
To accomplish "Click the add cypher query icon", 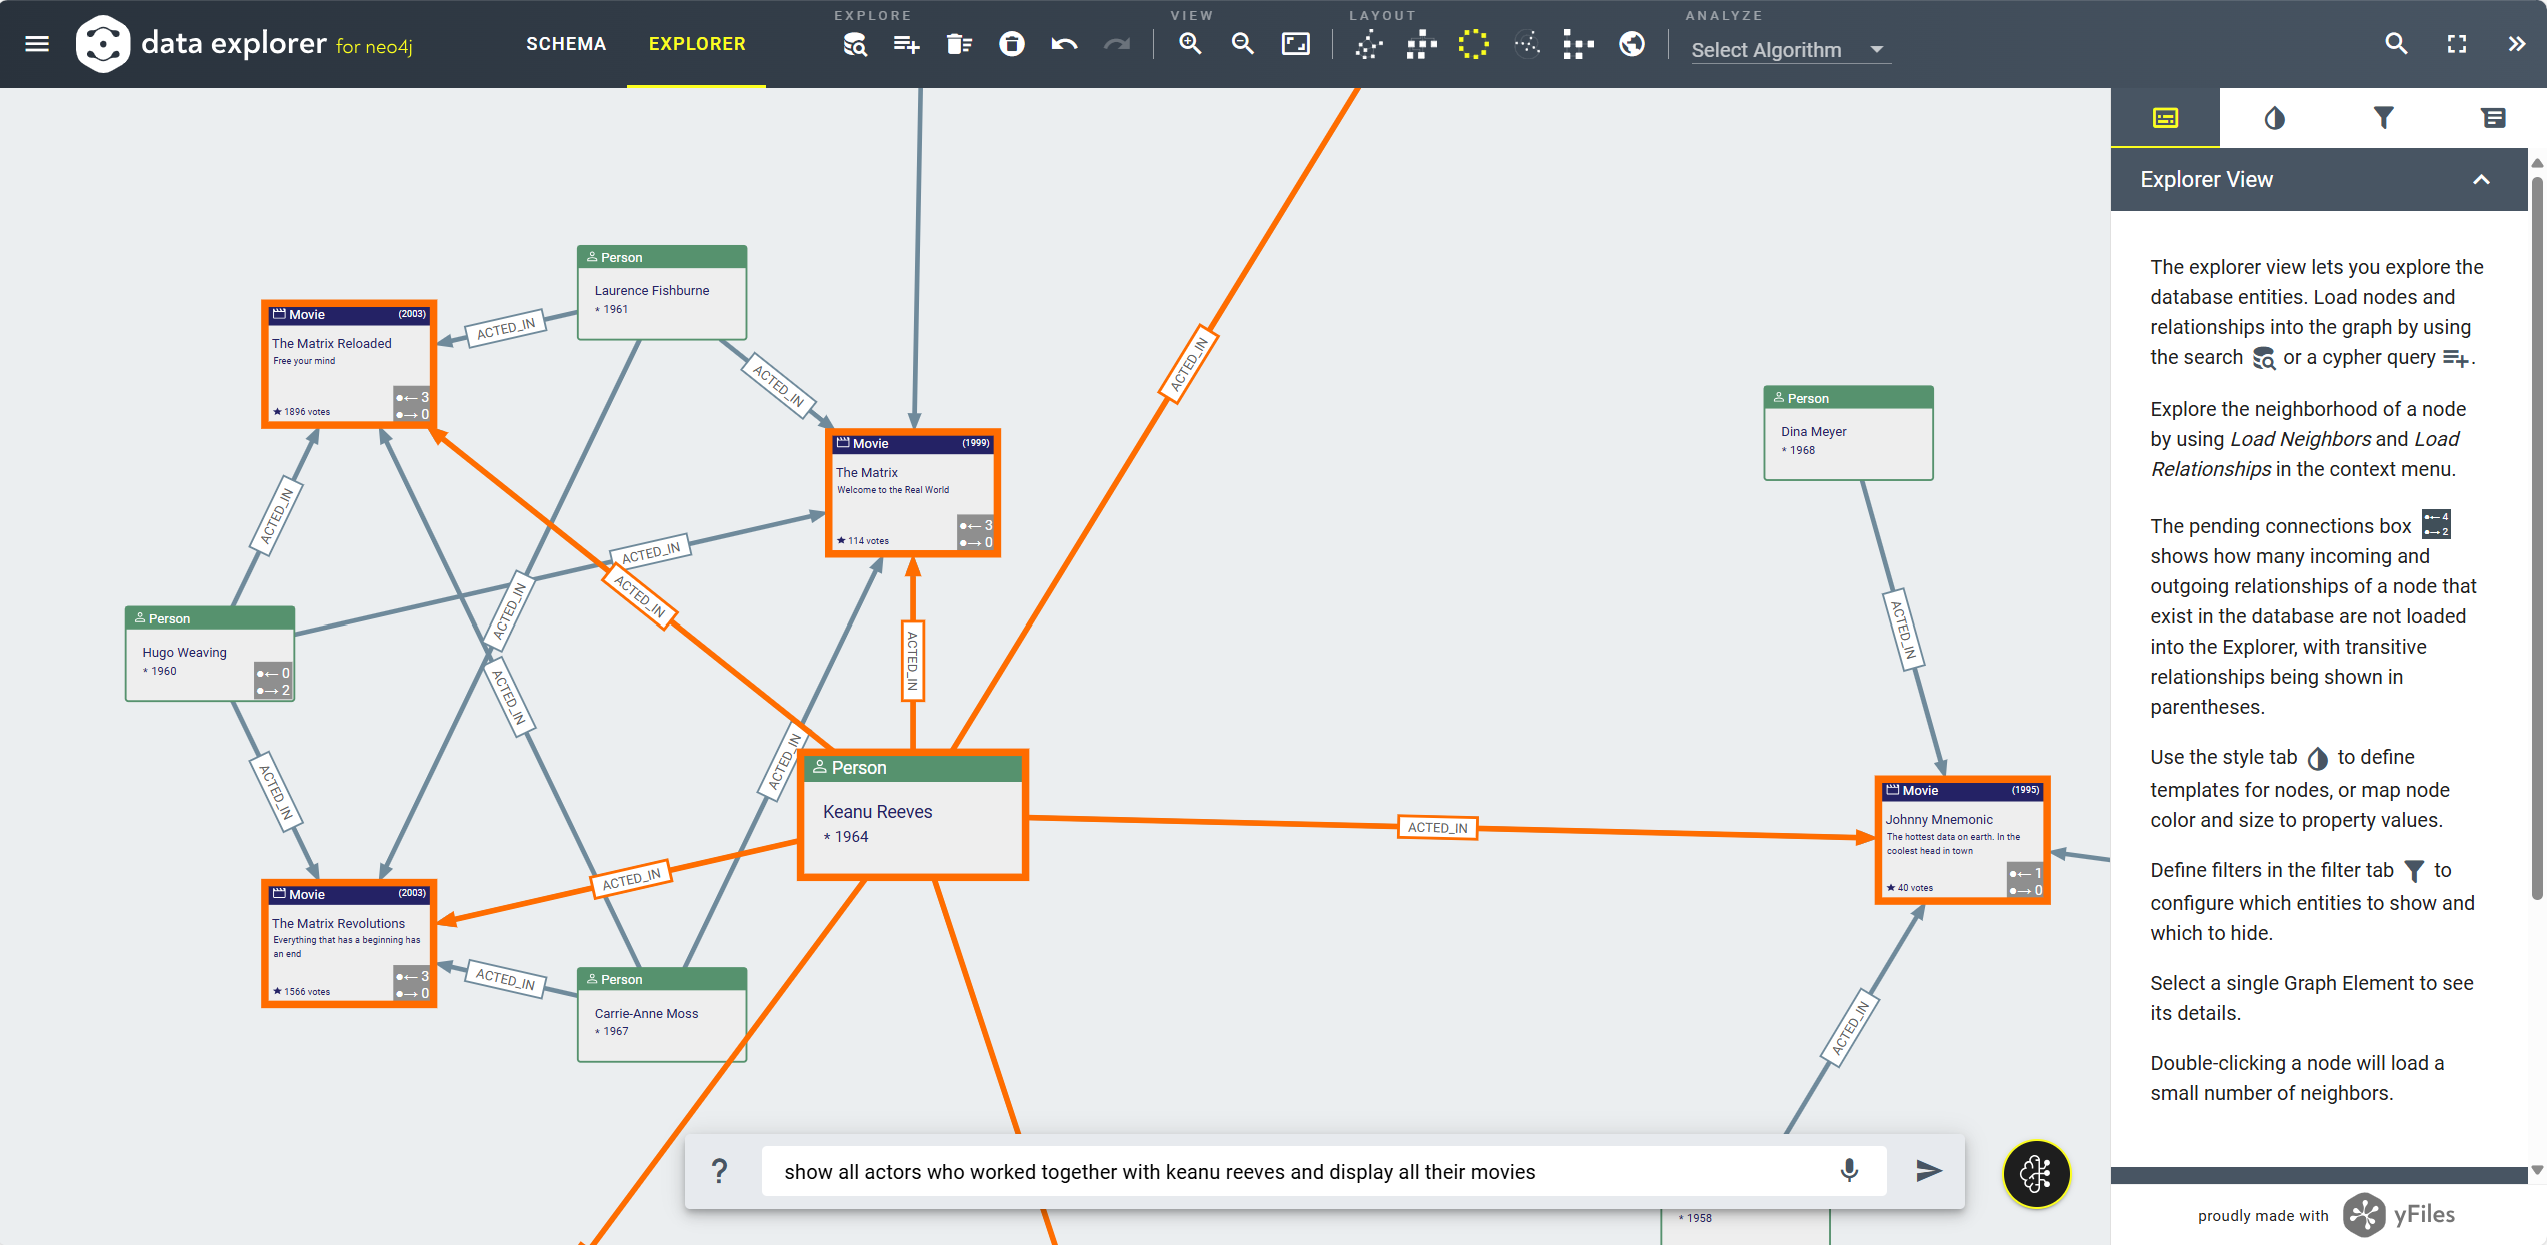I will [x=906, y=44].
